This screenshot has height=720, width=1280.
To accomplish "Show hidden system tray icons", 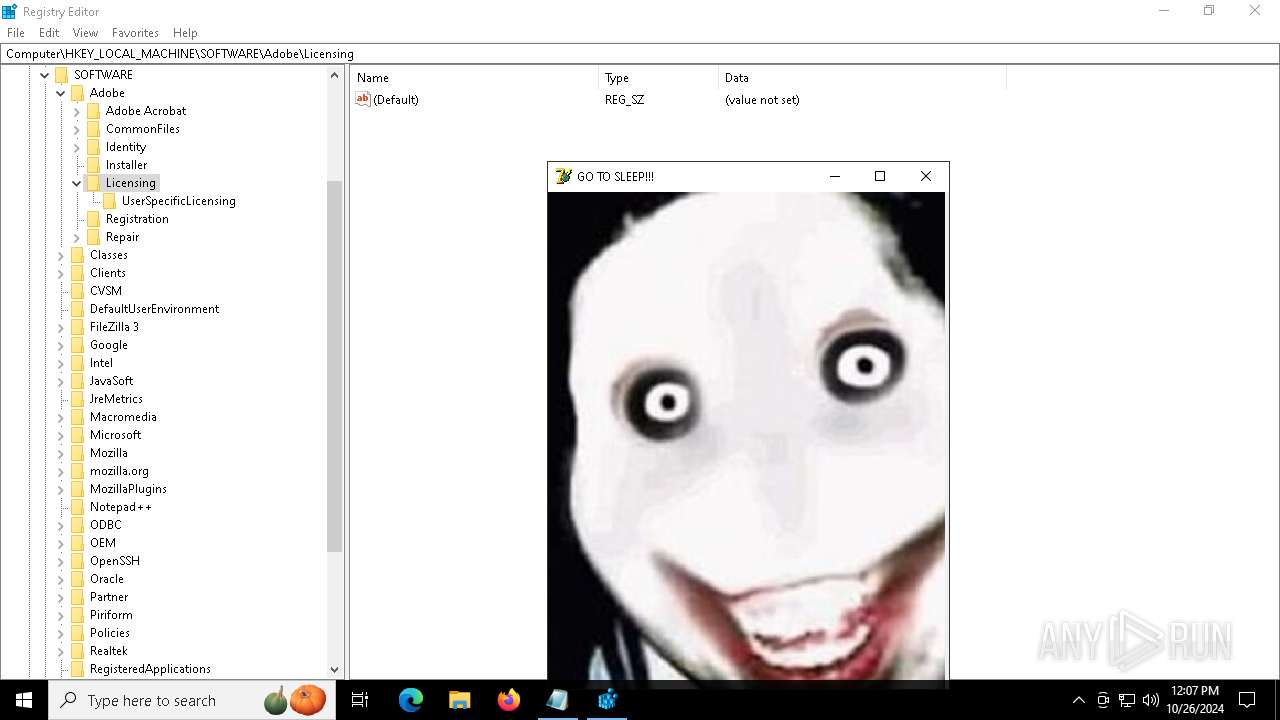I will 1078,700.
